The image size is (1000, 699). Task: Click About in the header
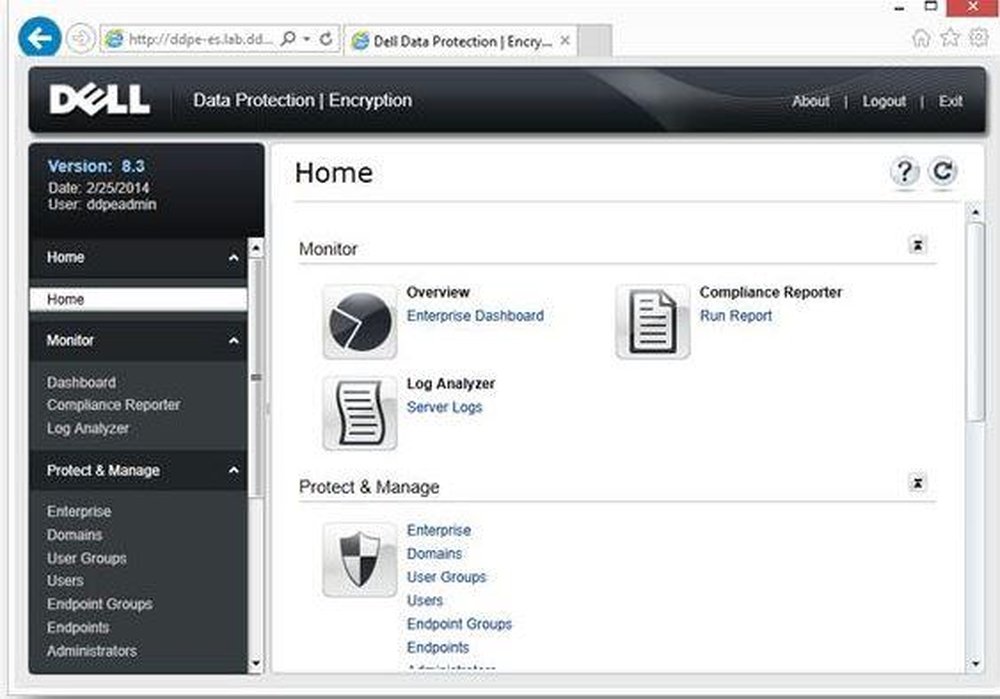pos(811,101)
